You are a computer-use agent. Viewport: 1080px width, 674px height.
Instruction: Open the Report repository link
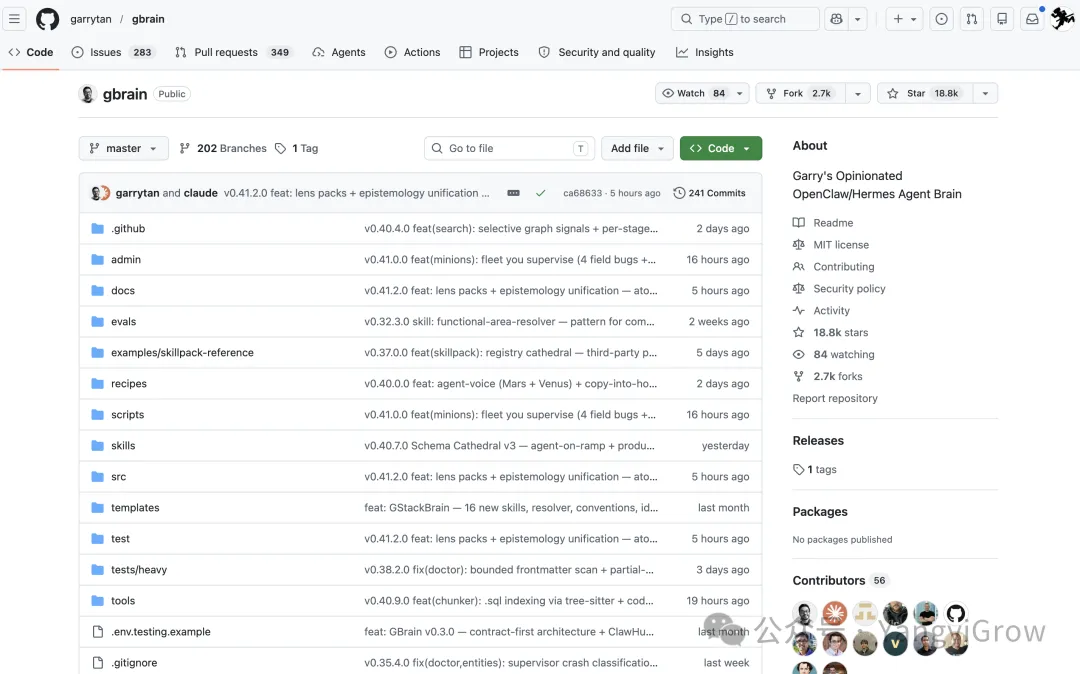[x=835, y=398]
